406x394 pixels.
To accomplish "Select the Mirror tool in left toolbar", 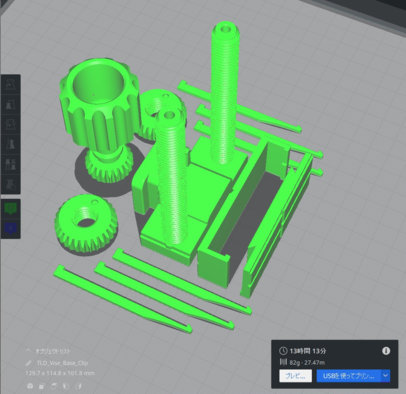I will [x=11, y=144].
